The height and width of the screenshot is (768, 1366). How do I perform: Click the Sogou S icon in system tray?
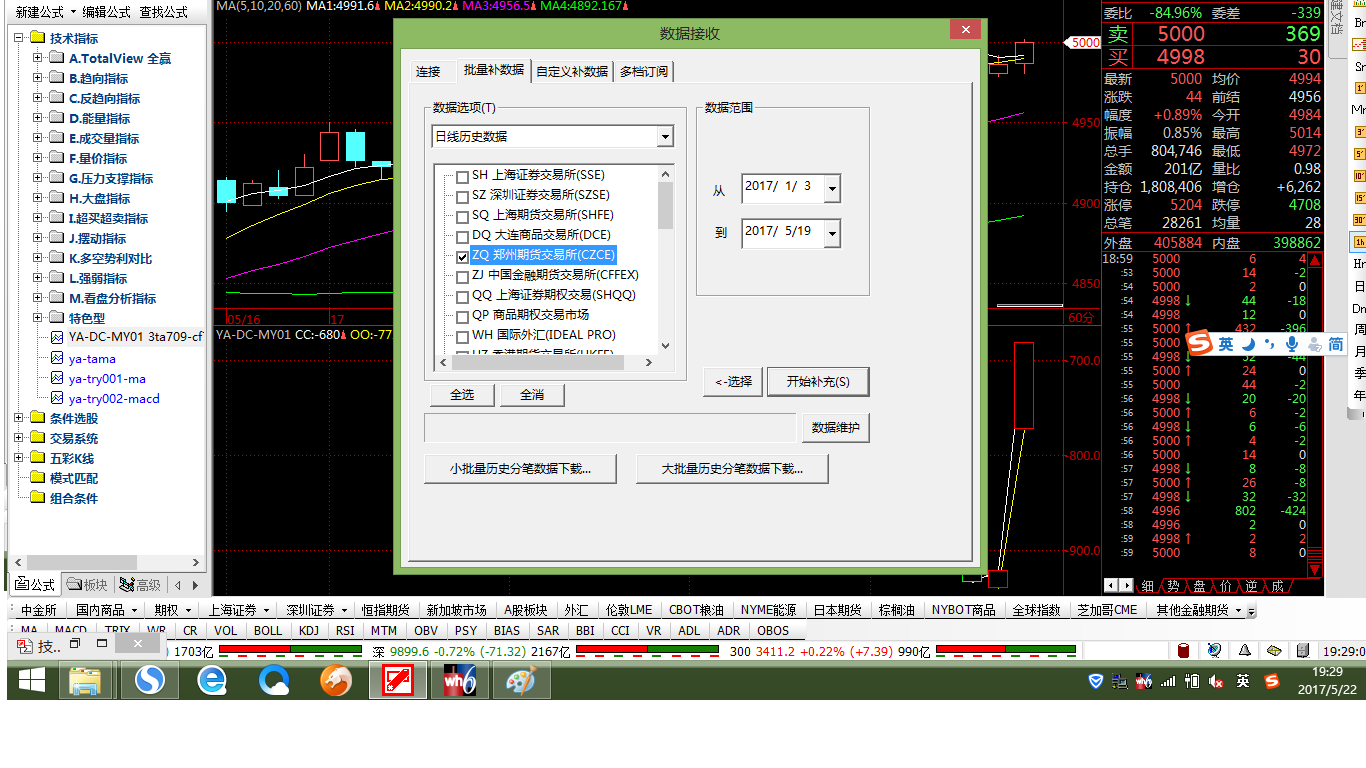[1271, 681]
